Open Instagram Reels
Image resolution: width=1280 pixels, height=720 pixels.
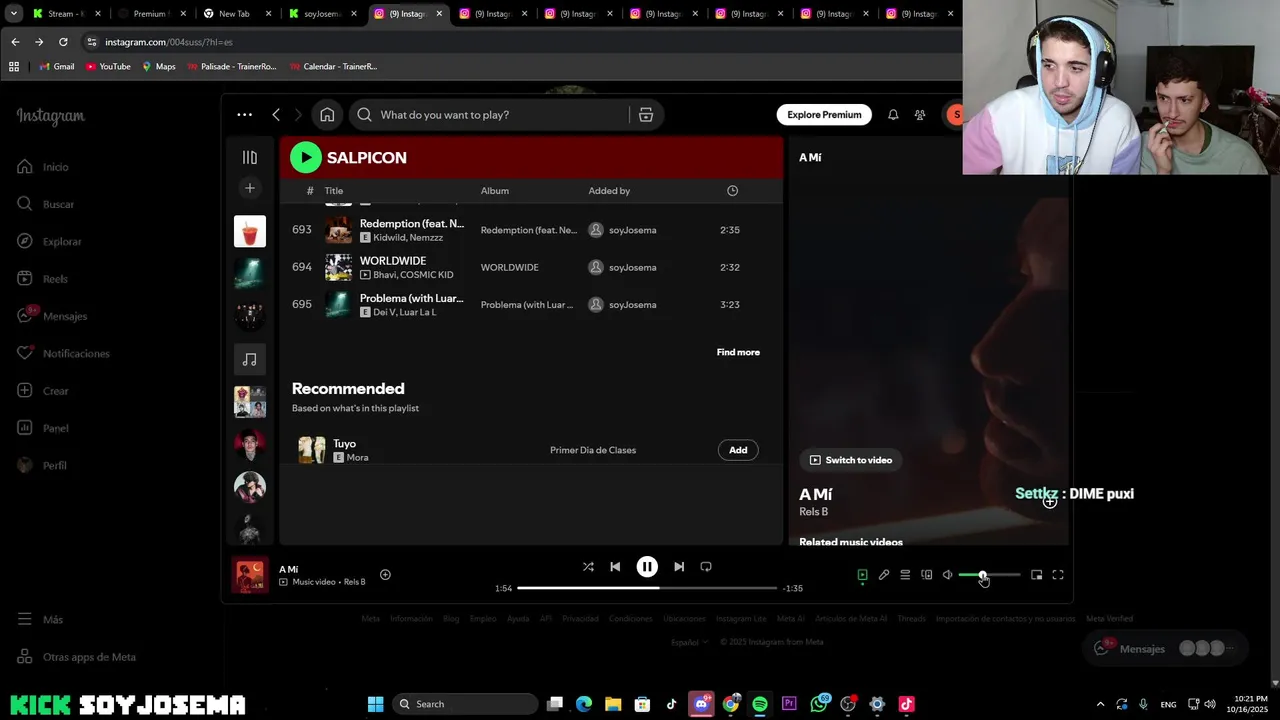pos(42,279)
